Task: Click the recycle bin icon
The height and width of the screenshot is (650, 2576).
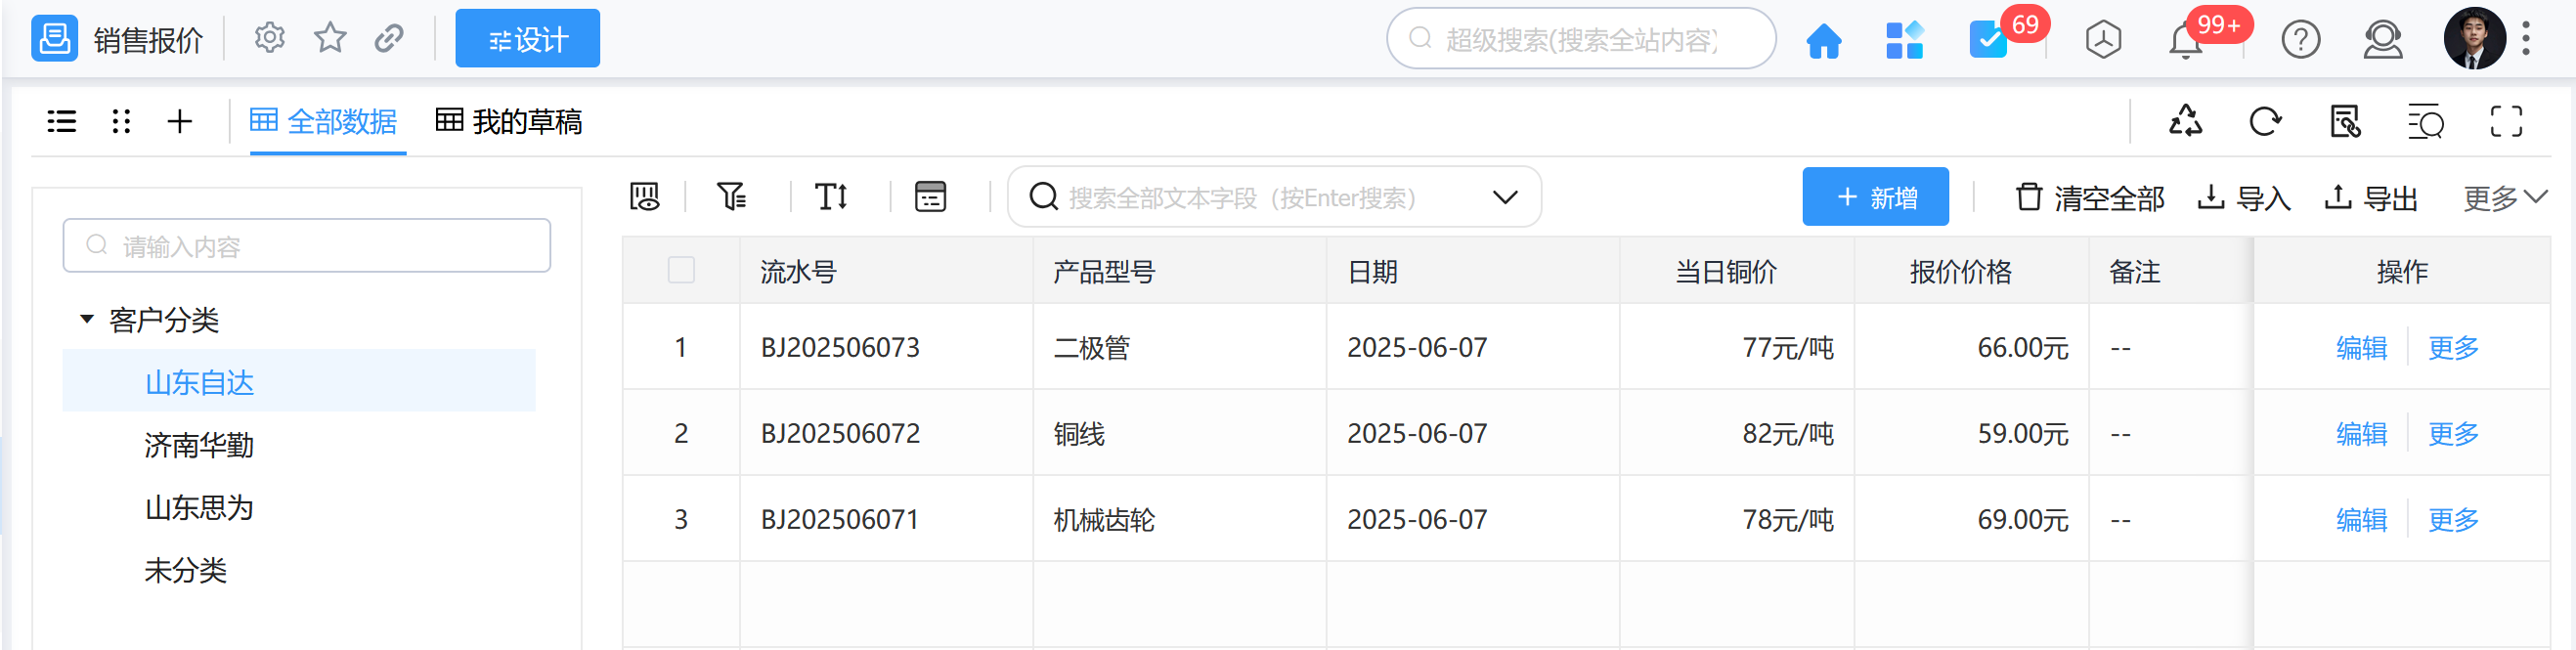Action: point(2185,122)
